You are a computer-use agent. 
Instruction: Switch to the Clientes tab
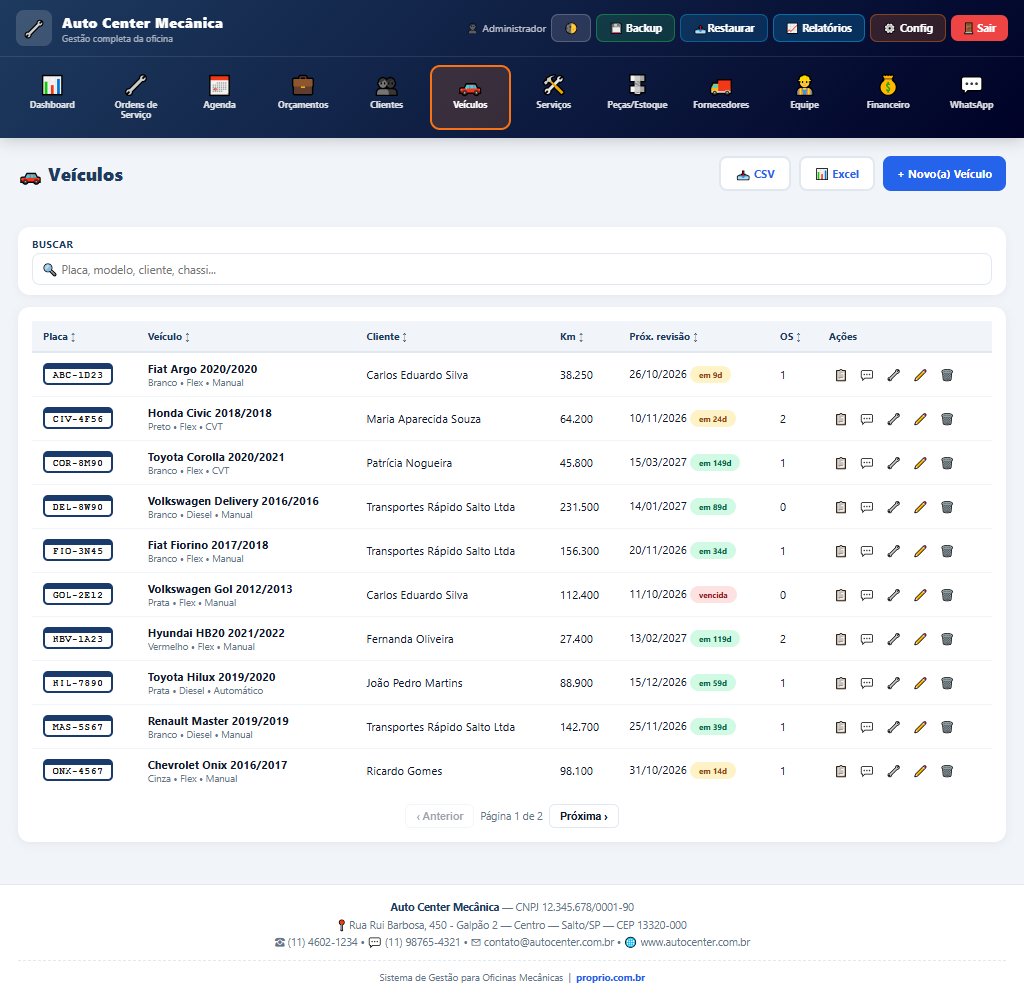pos(387,97)
